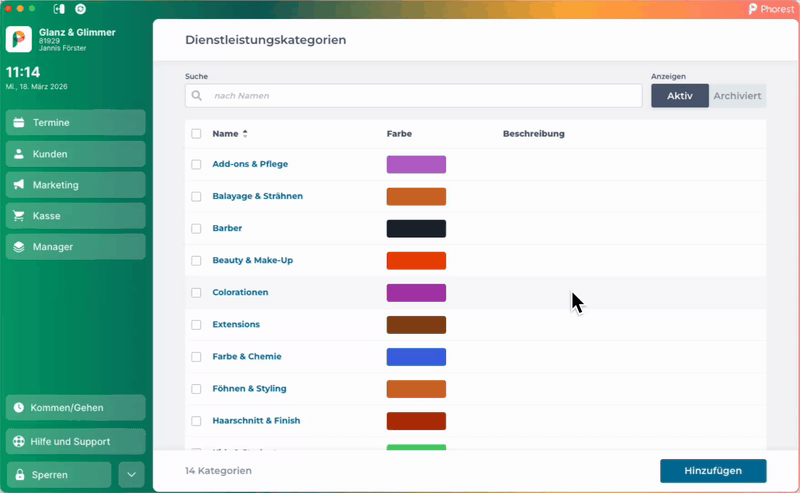Go to the Marketing section

click(x=76, y=185)
